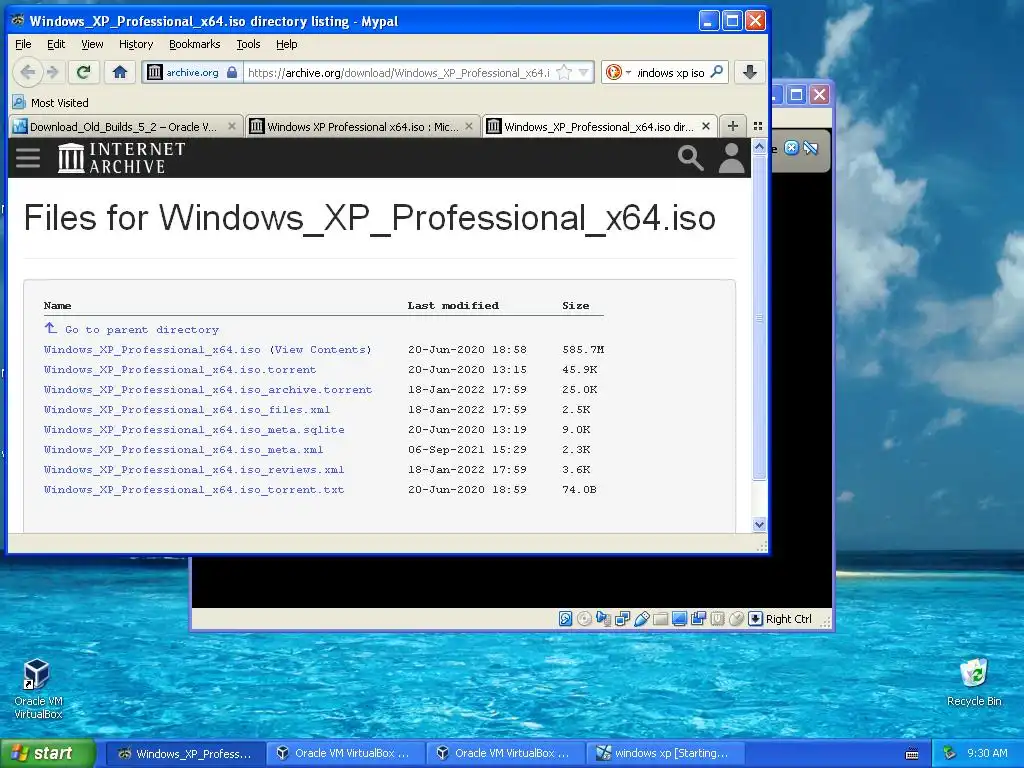Open the Recycle Bin desktop icon
This screenshot has height=768, width=1024.
click(974, 682)
